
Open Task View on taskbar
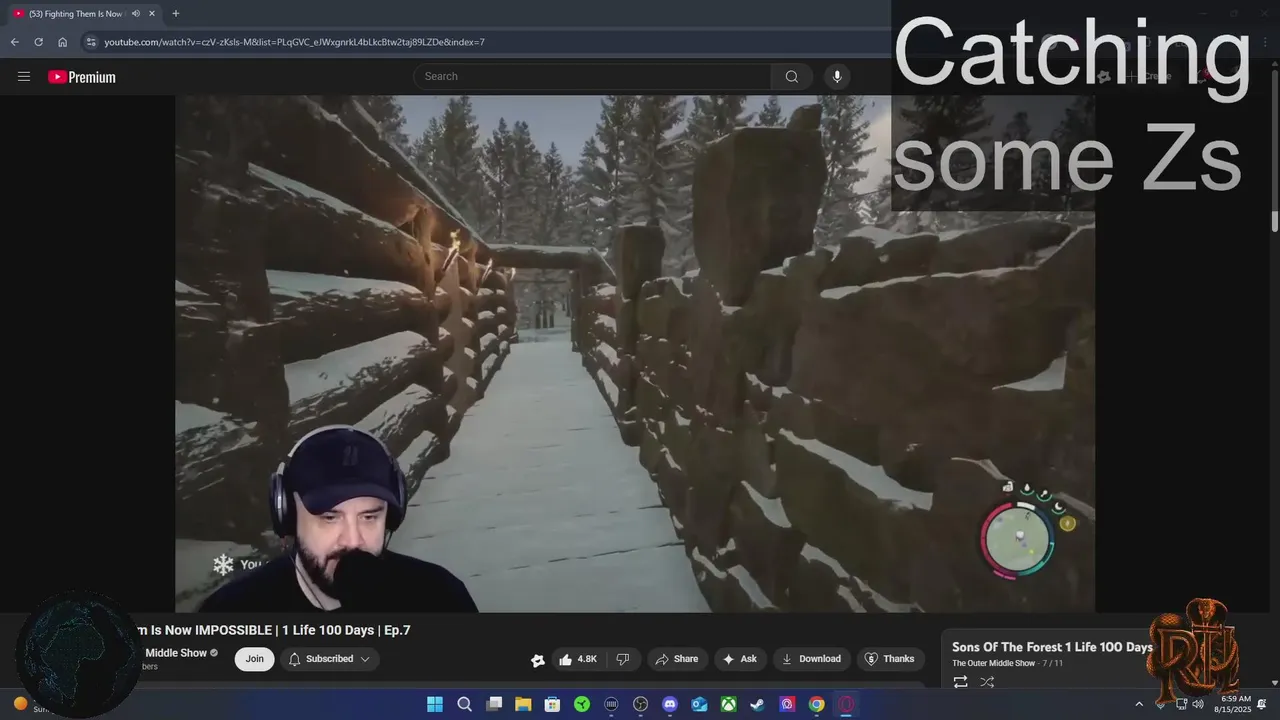click(494, 704)
